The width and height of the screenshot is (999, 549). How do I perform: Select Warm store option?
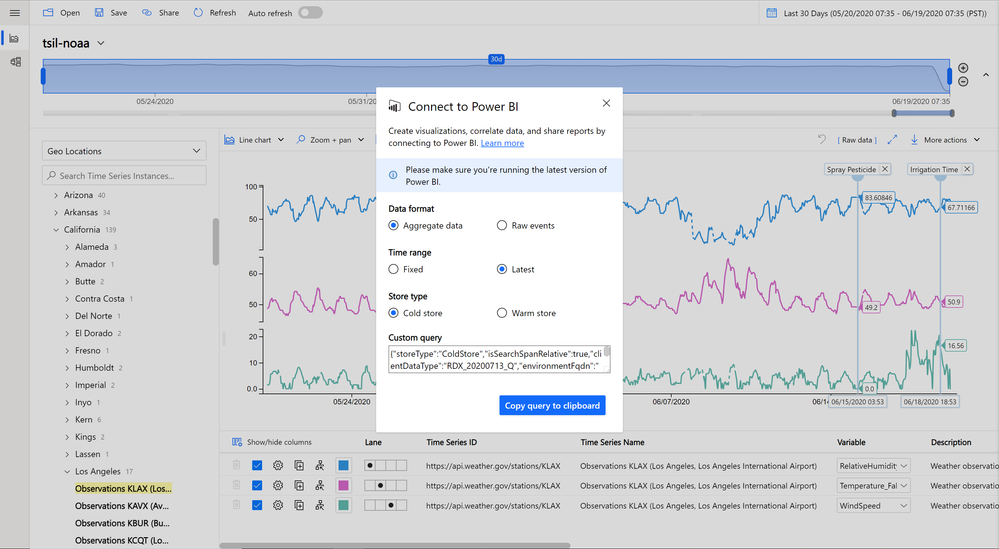(526, 313)
